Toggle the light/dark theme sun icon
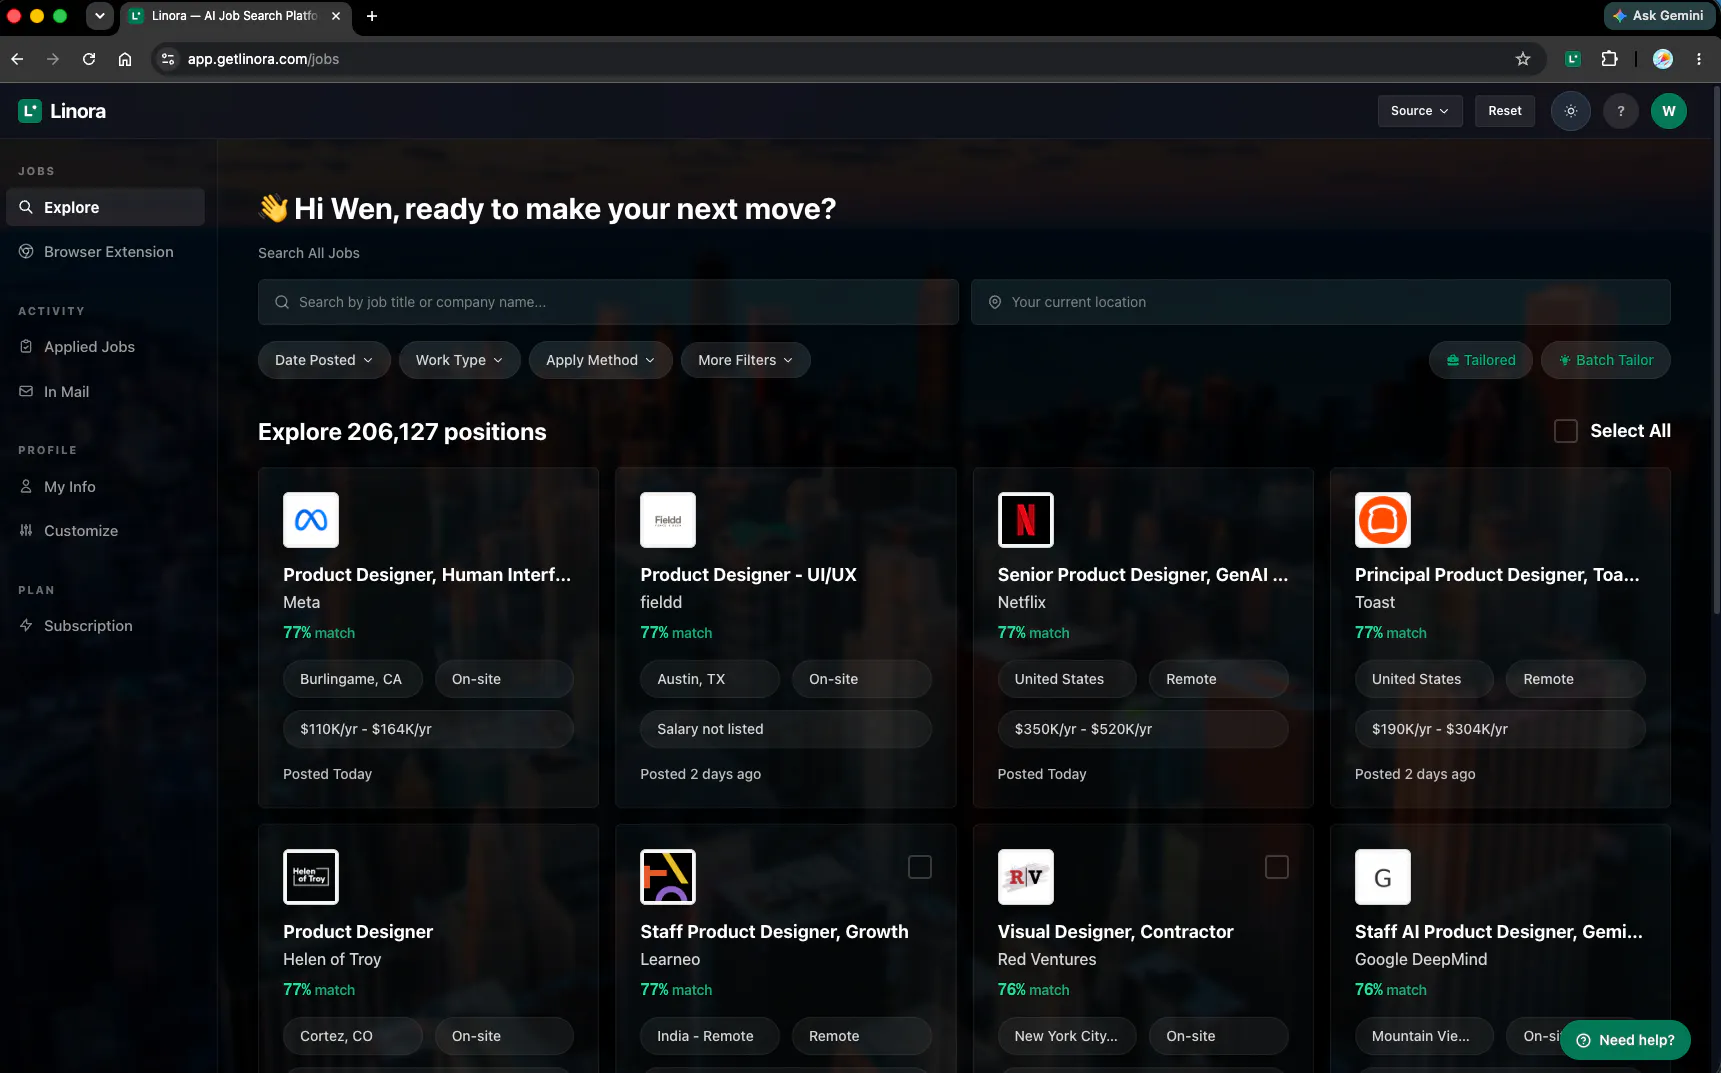This screenshot has height=1073, width=1721. (x=1571, y=111)
